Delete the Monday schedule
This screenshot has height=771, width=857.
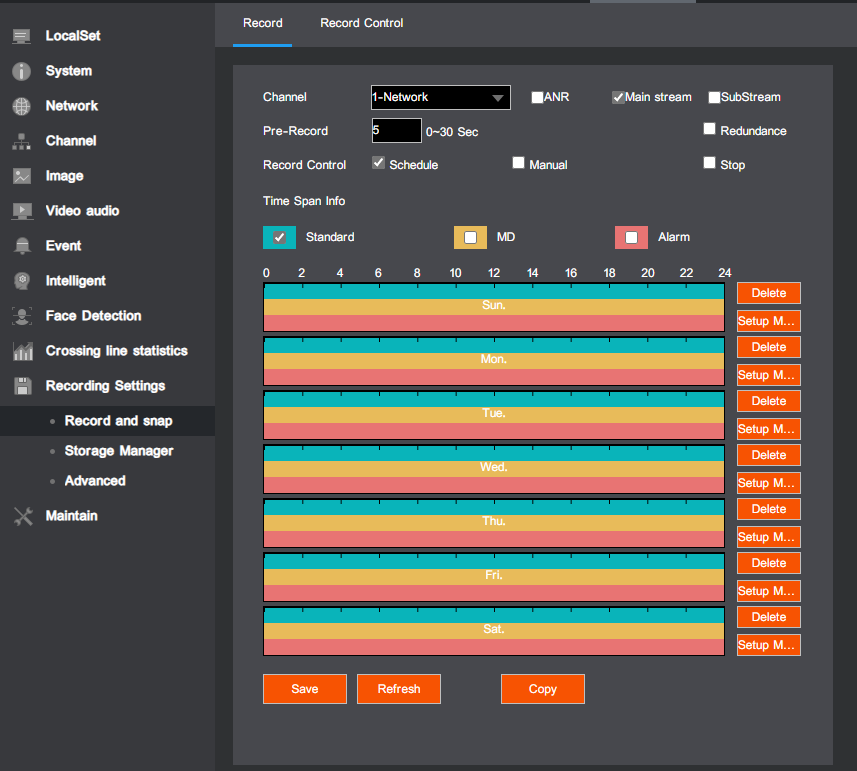(x=769, y=347)
